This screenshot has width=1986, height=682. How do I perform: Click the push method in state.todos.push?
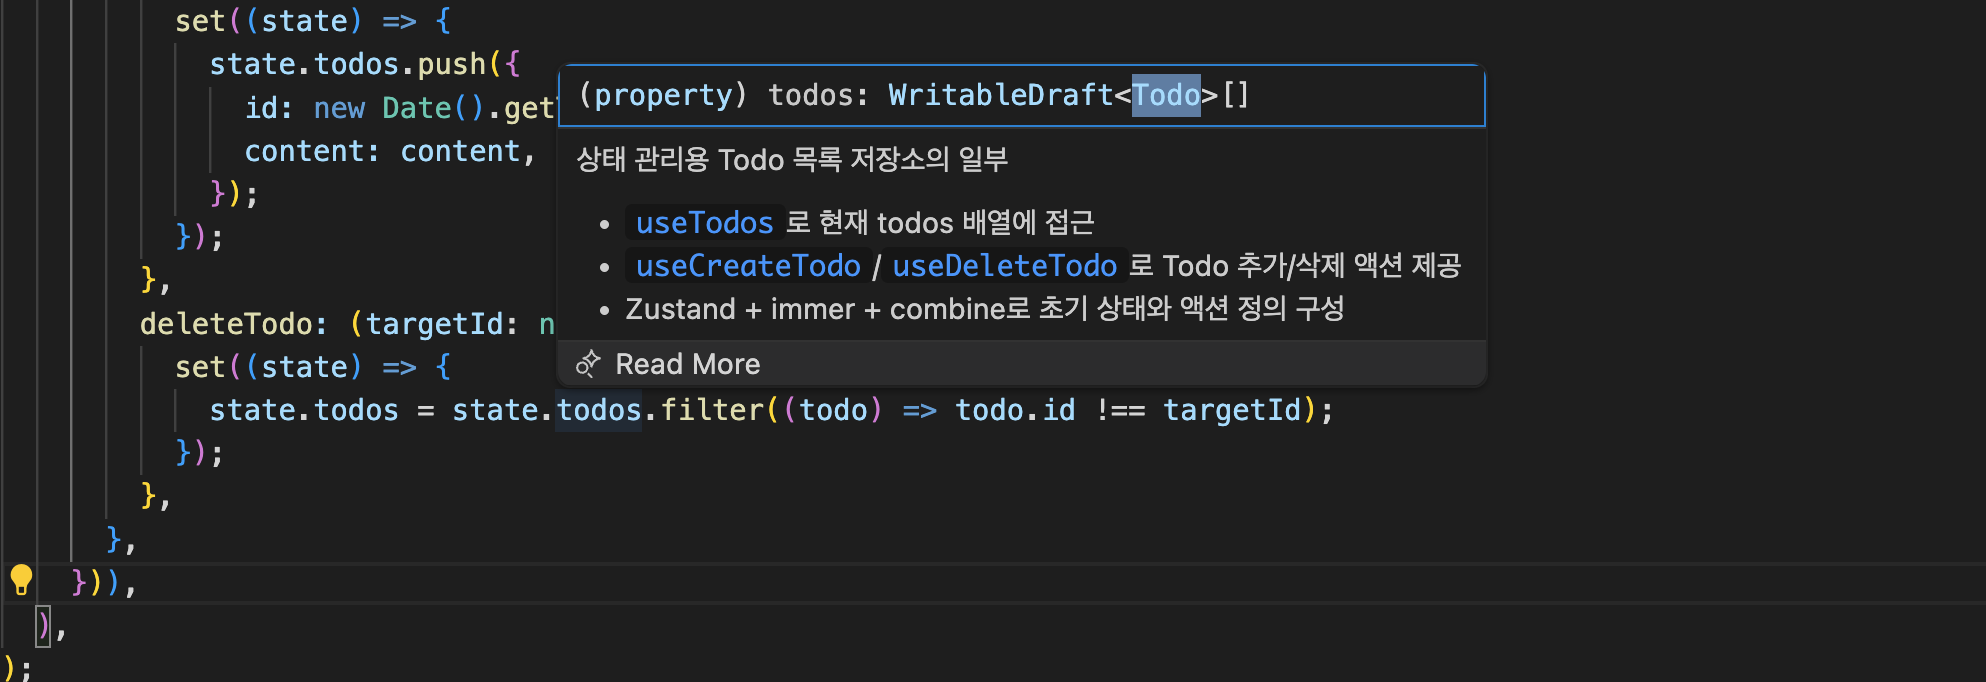tap(451, 64)
